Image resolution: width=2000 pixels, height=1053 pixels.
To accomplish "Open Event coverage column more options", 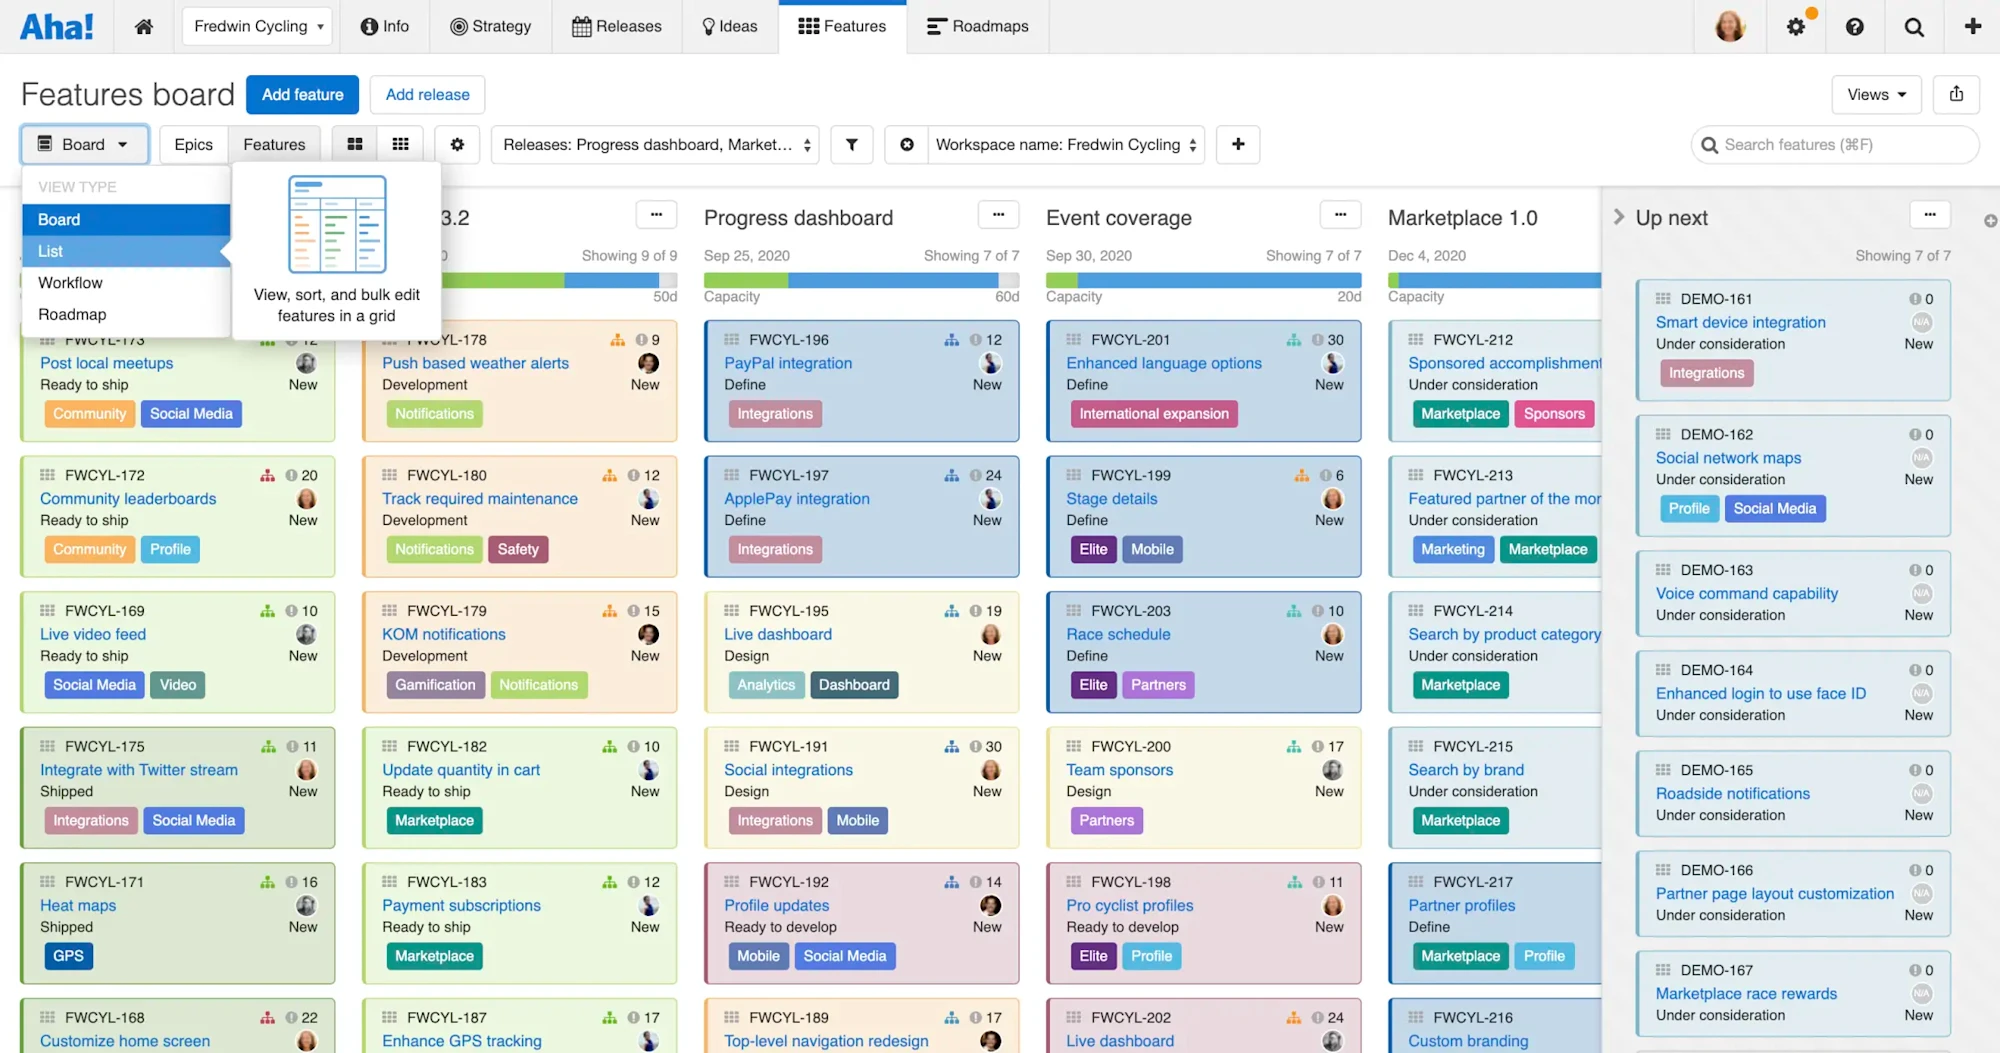I will click(1340, 215).
